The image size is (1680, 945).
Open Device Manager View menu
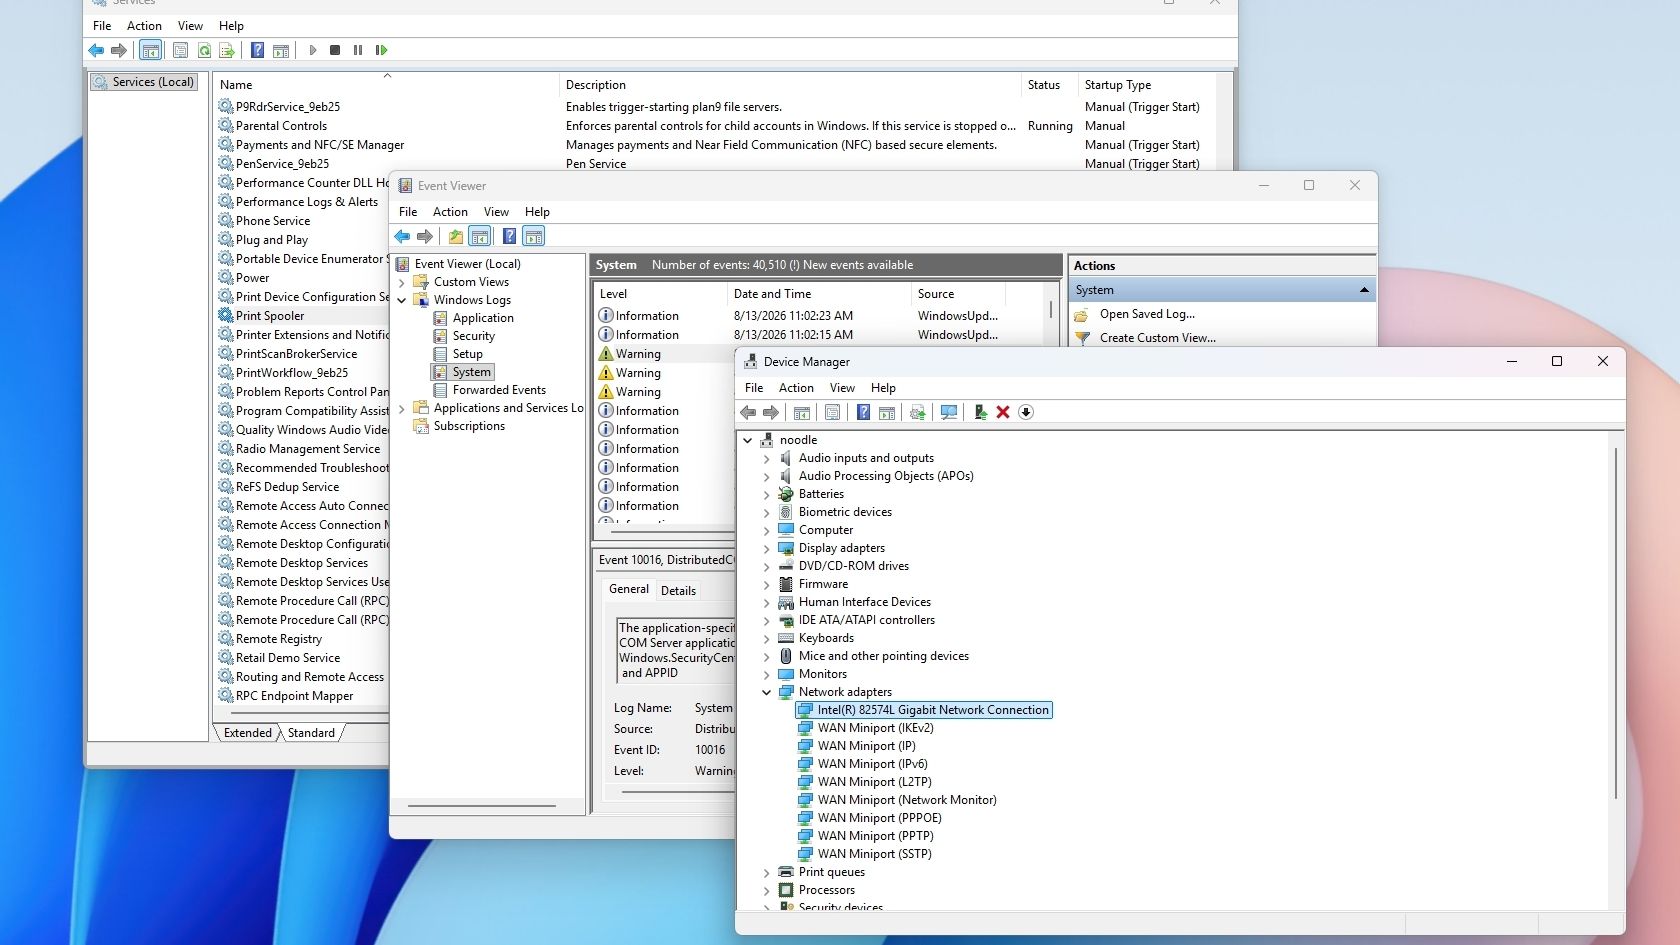click(x=842, y=388)
